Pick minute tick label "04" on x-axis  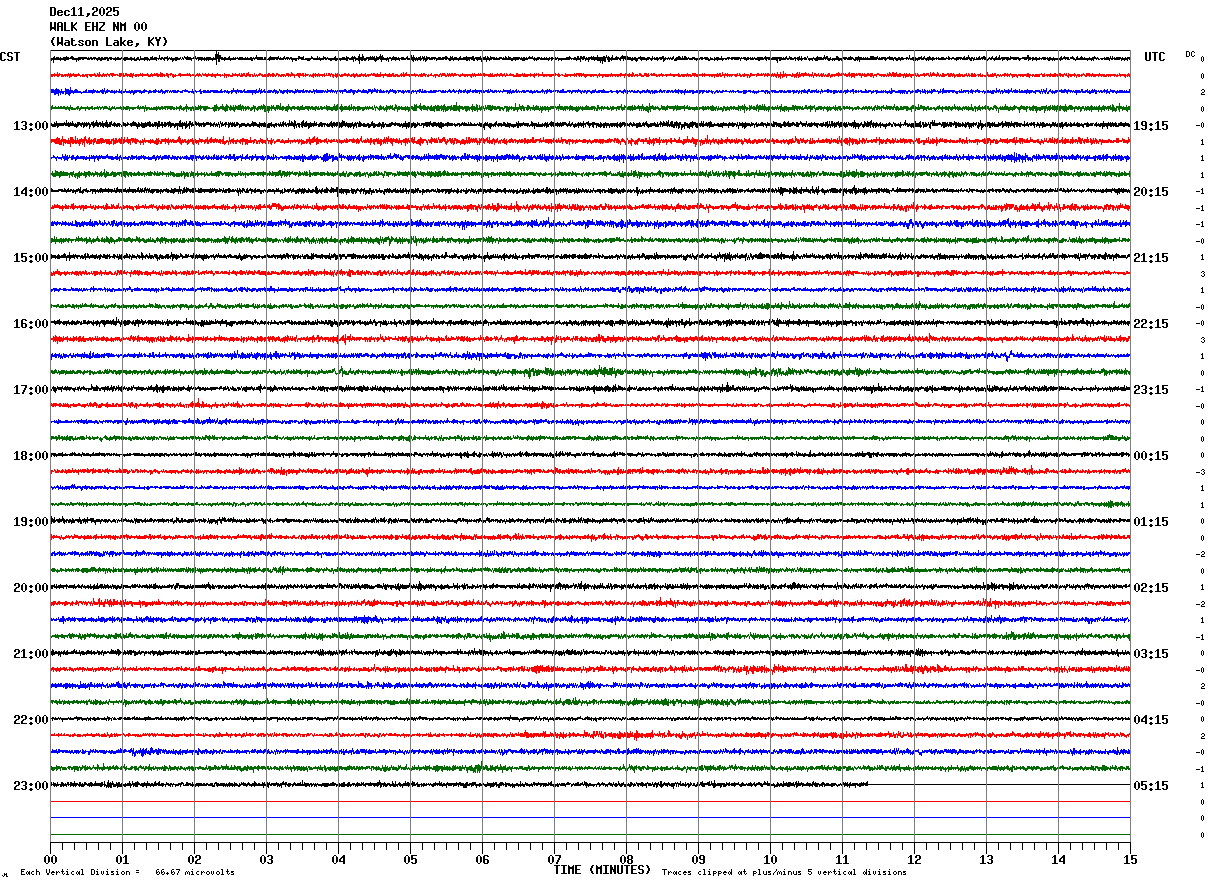pos(338,859)
